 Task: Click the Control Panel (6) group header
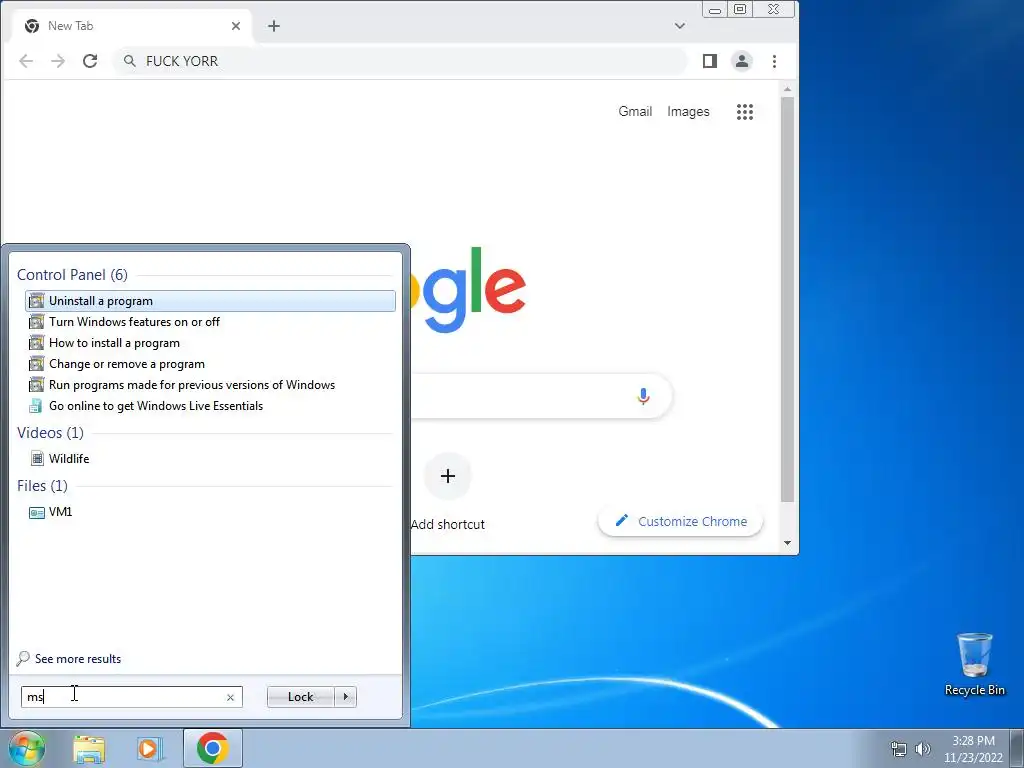(72, 275)
